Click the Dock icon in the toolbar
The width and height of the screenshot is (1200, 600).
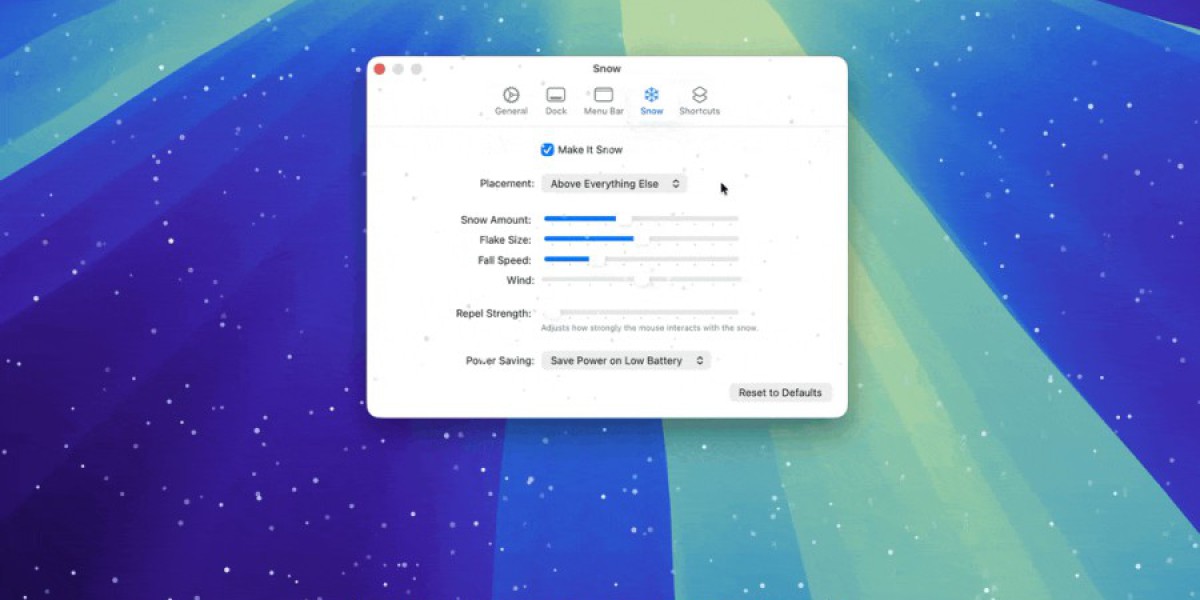pos(556,95)
